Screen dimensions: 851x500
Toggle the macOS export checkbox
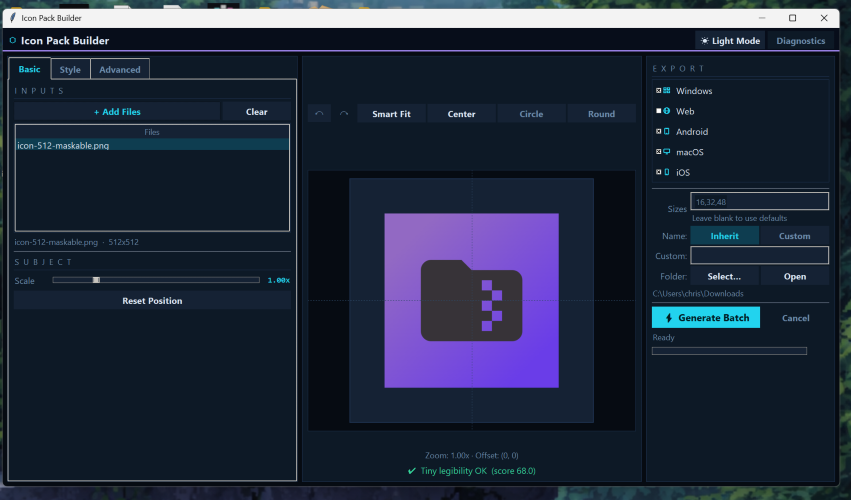658,152
